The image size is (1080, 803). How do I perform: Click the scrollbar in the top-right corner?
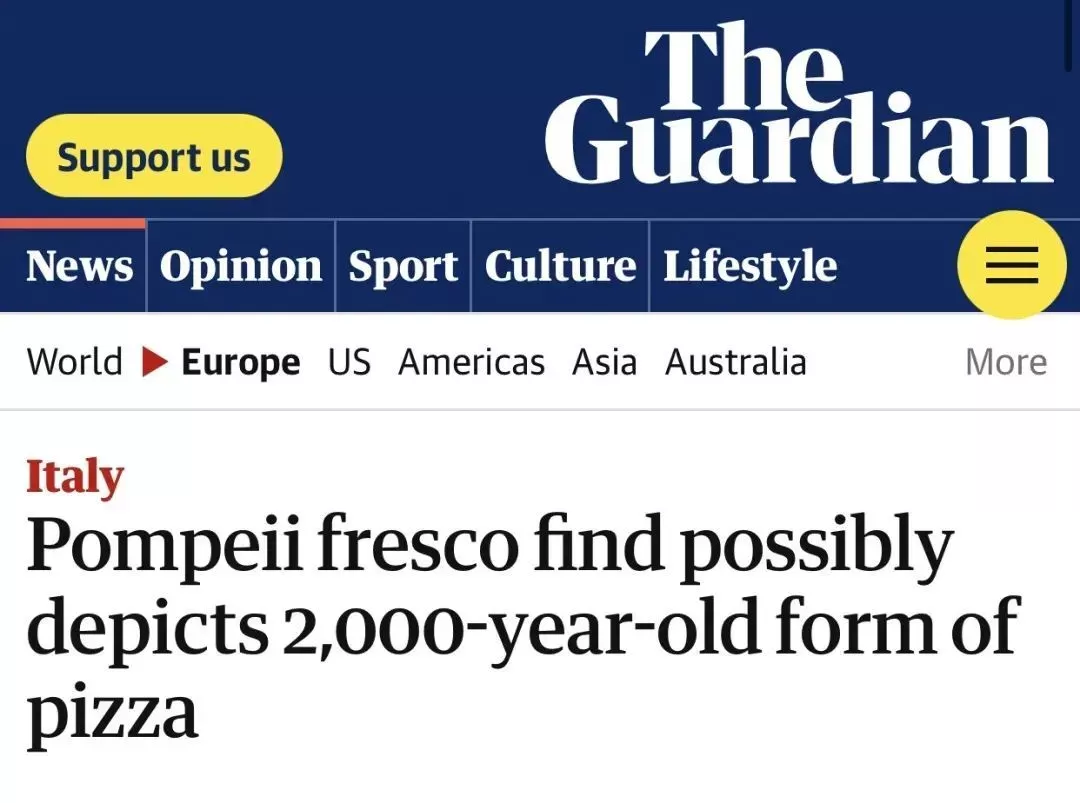coord(1070,34)
